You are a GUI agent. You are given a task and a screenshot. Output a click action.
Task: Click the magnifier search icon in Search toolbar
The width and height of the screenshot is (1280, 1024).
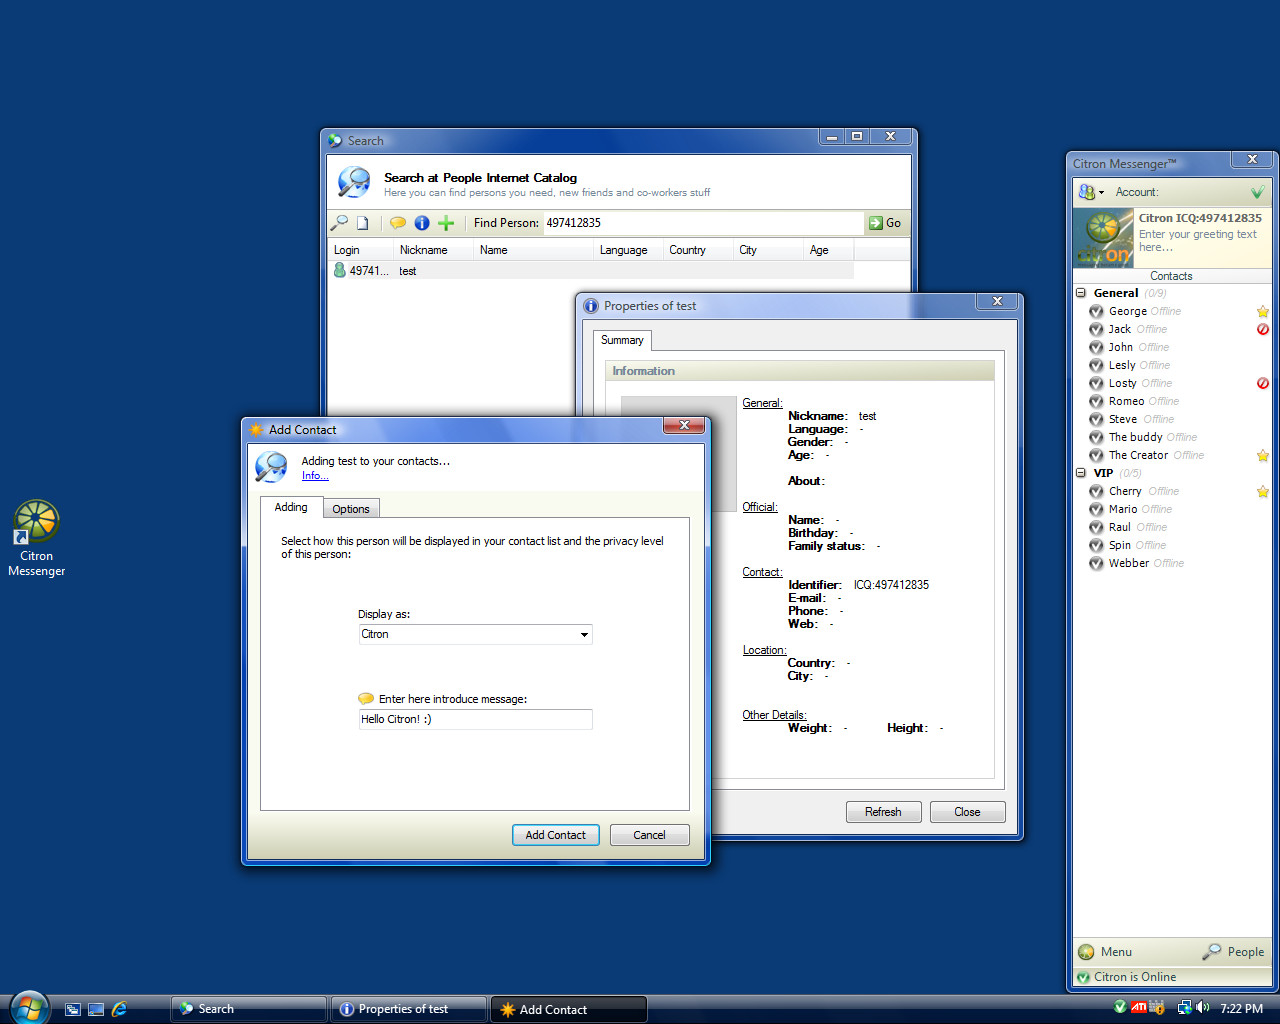tap(339, 223)
